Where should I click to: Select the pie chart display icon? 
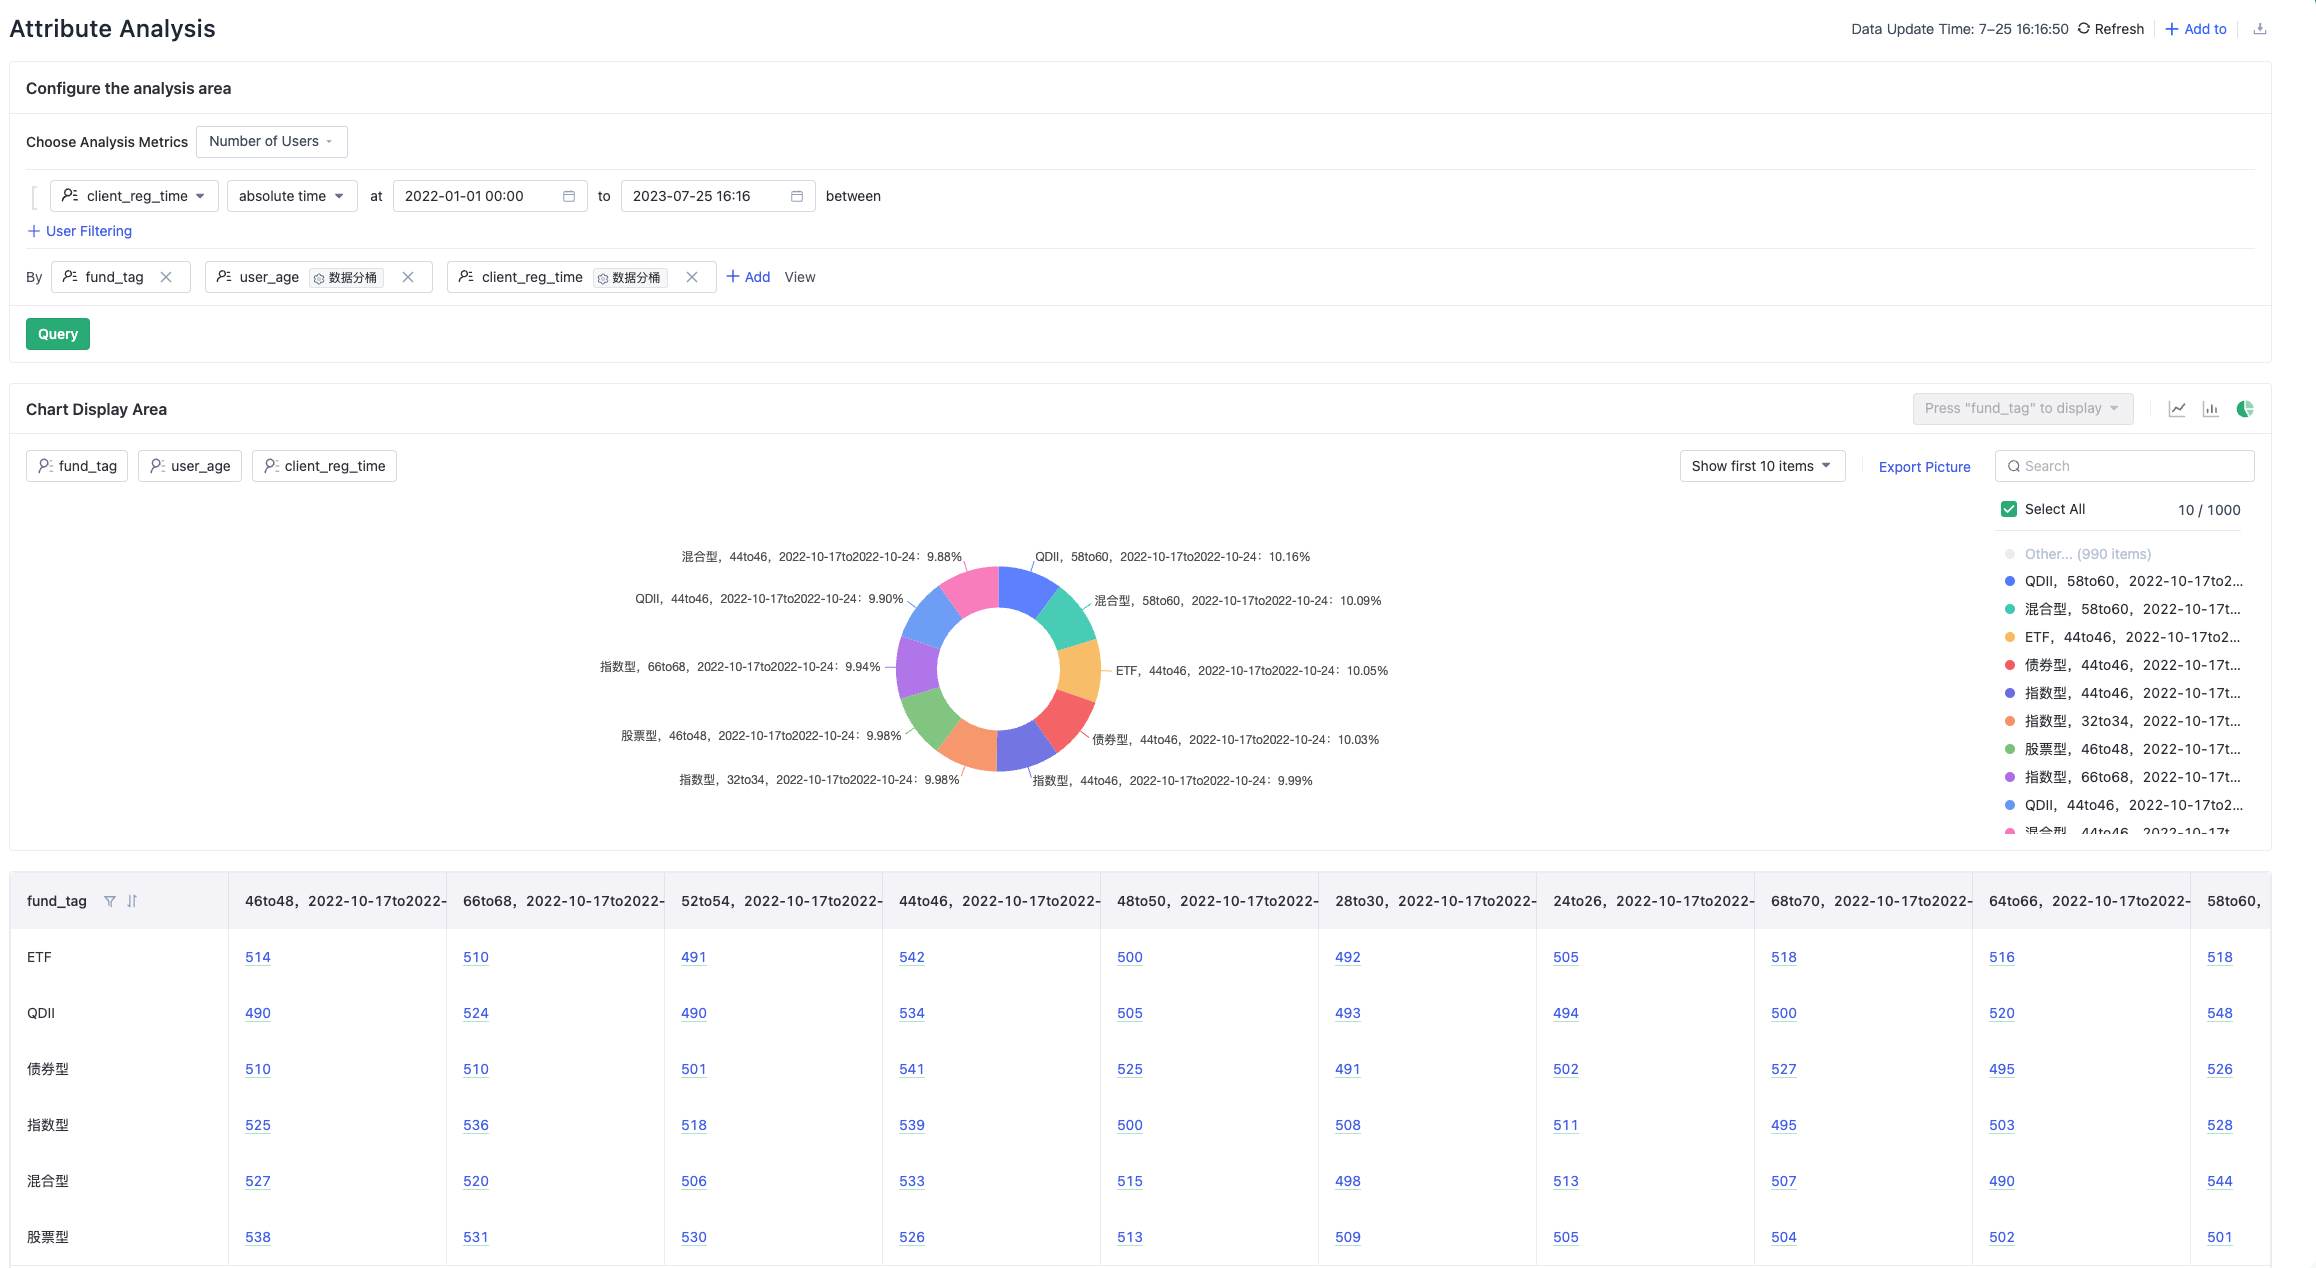(2244, 408)
